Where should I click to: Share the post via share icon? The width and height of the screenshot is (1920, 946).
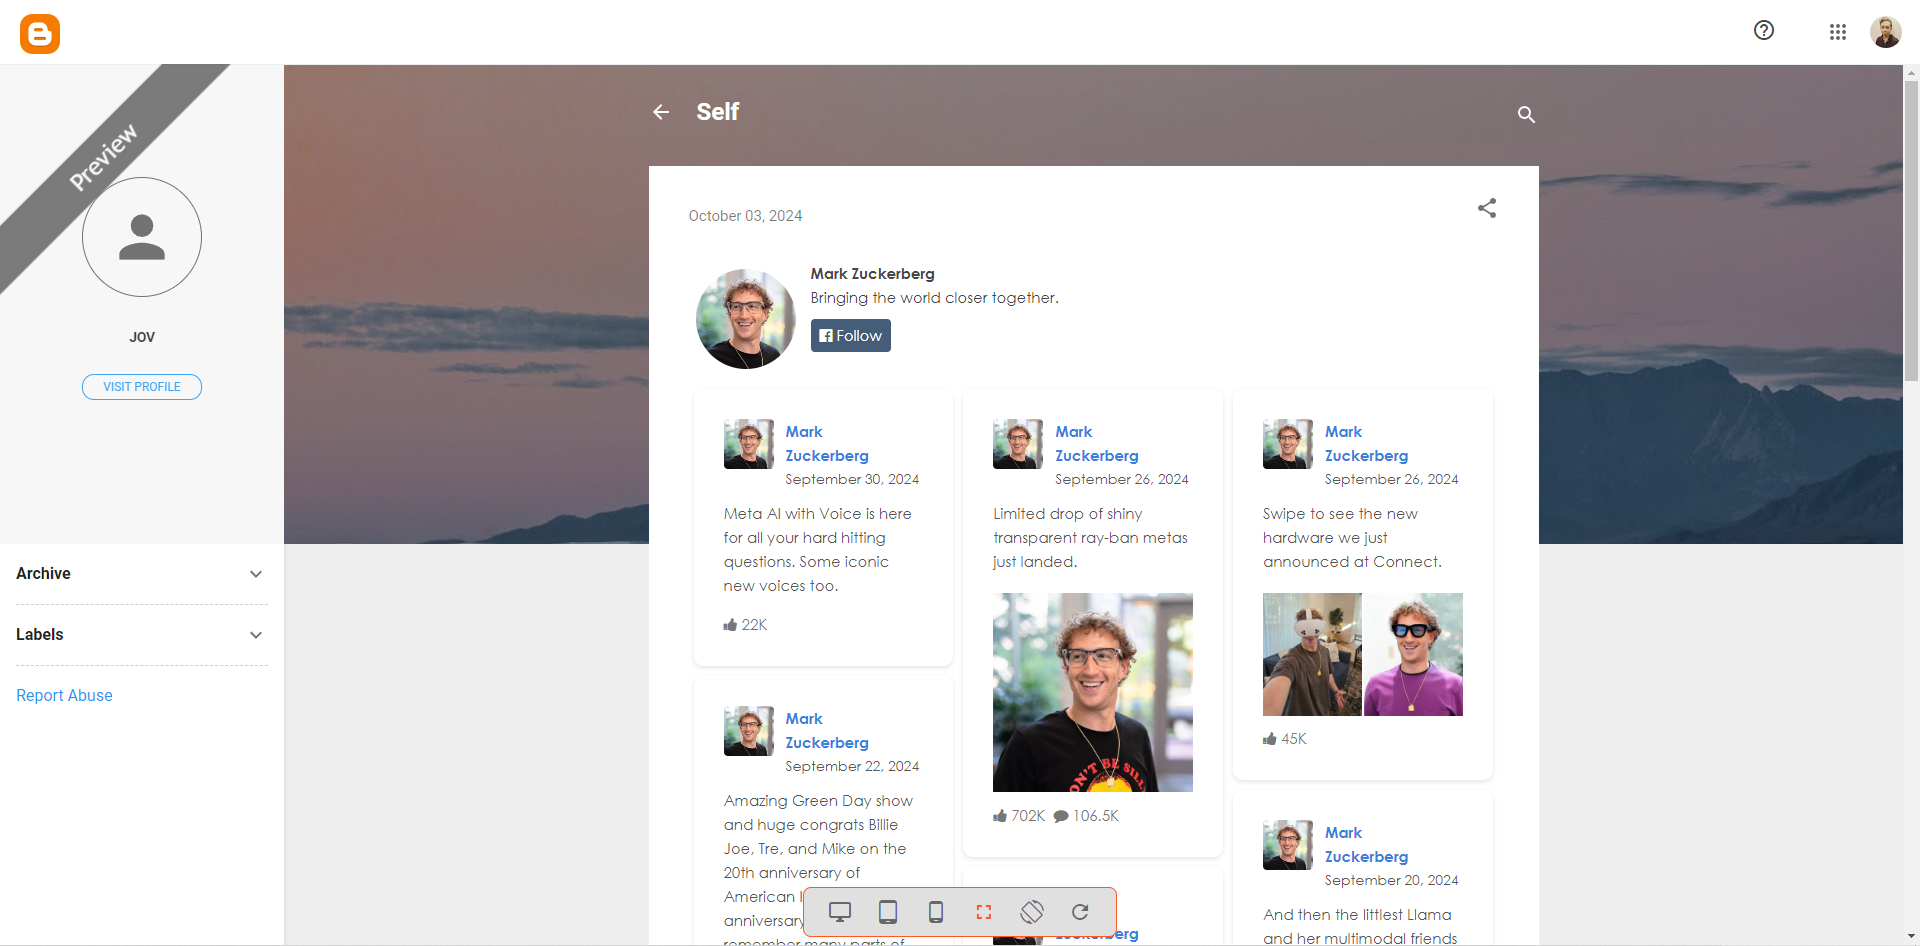point(1487,208)
